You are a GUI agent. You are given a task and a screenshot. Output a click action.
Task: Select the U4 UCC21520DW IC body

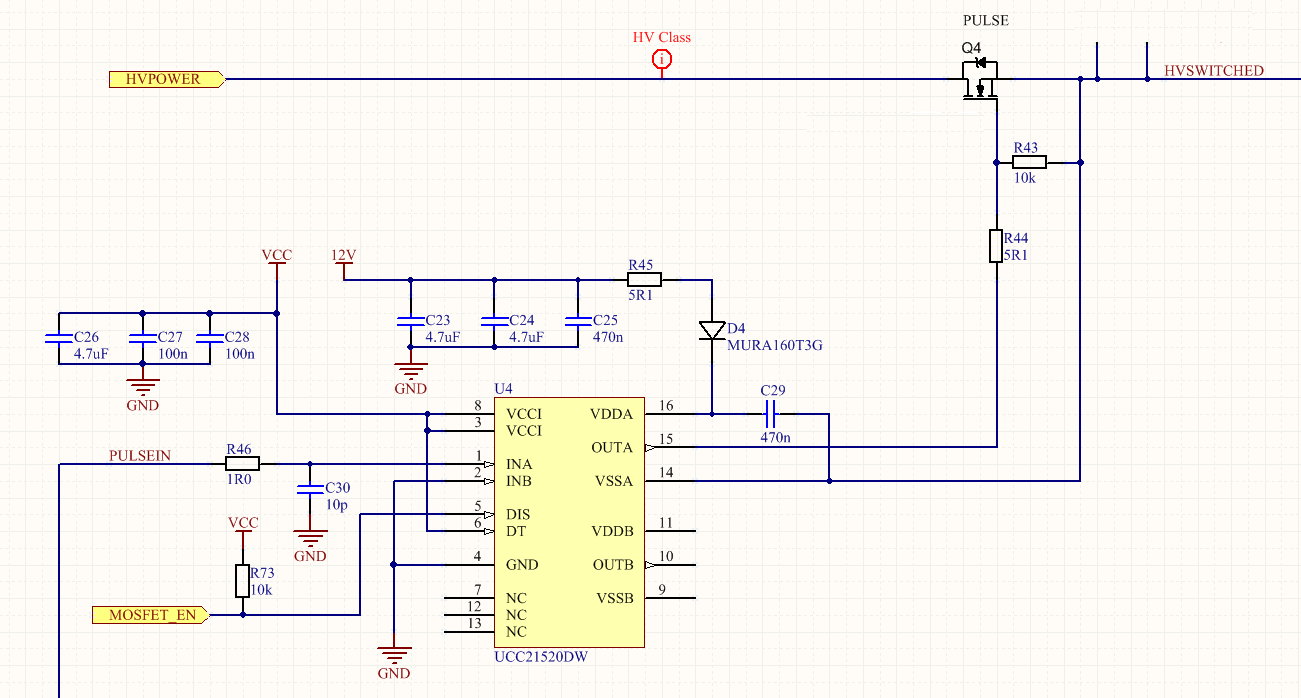pos(569,521)
